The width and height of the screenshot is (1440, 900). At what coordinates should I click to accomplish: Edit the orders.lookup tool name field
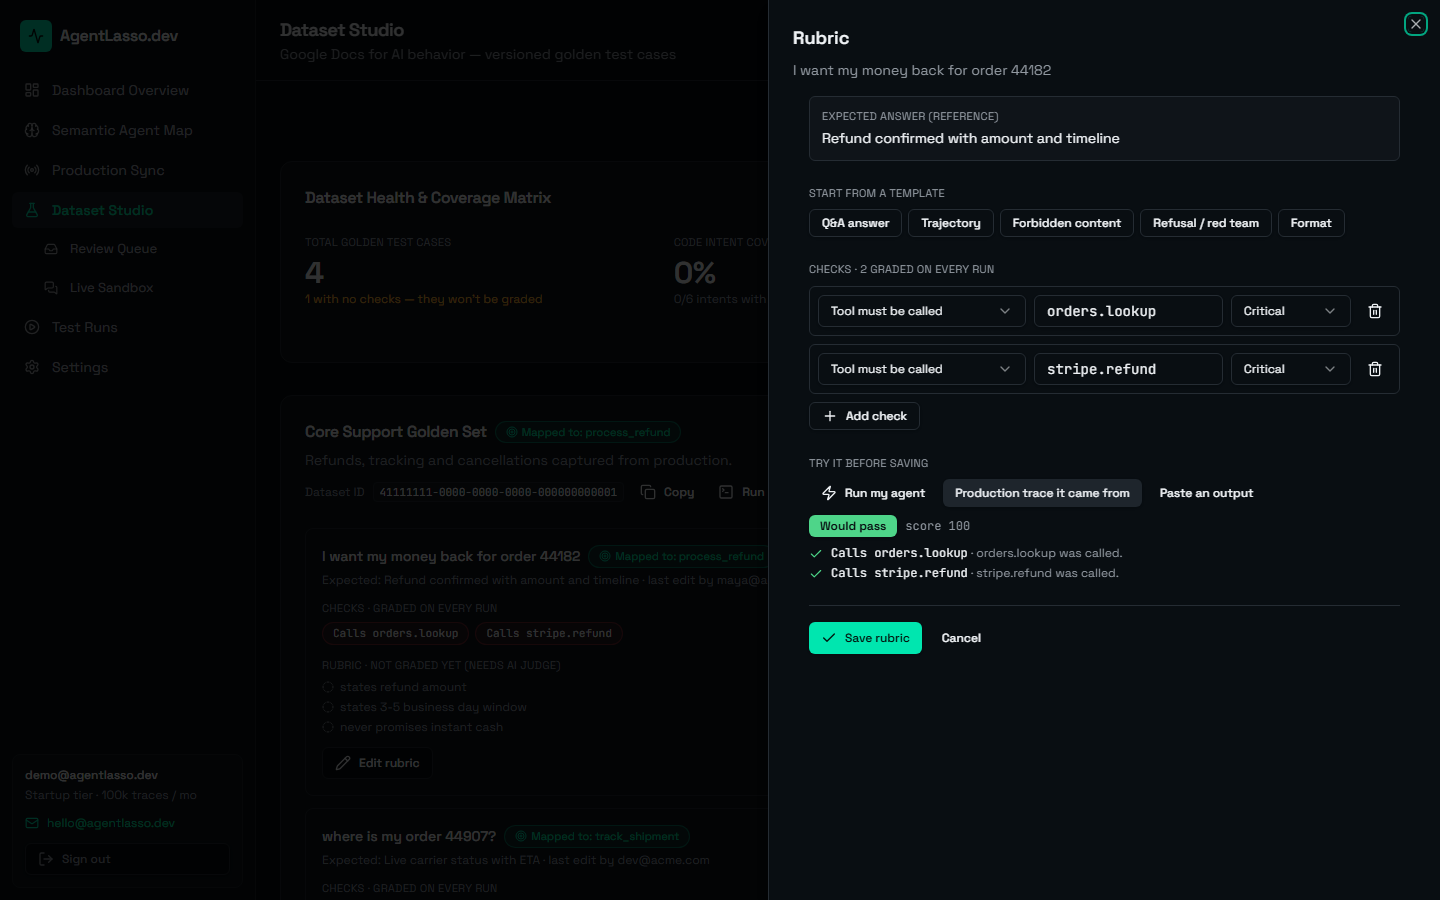coord(1128,311)
